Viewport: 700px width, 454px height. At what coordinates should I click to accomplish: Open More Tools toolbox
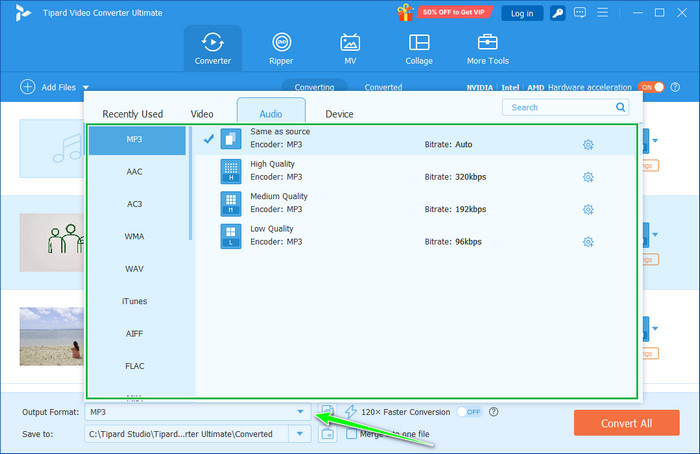[488, 48]
